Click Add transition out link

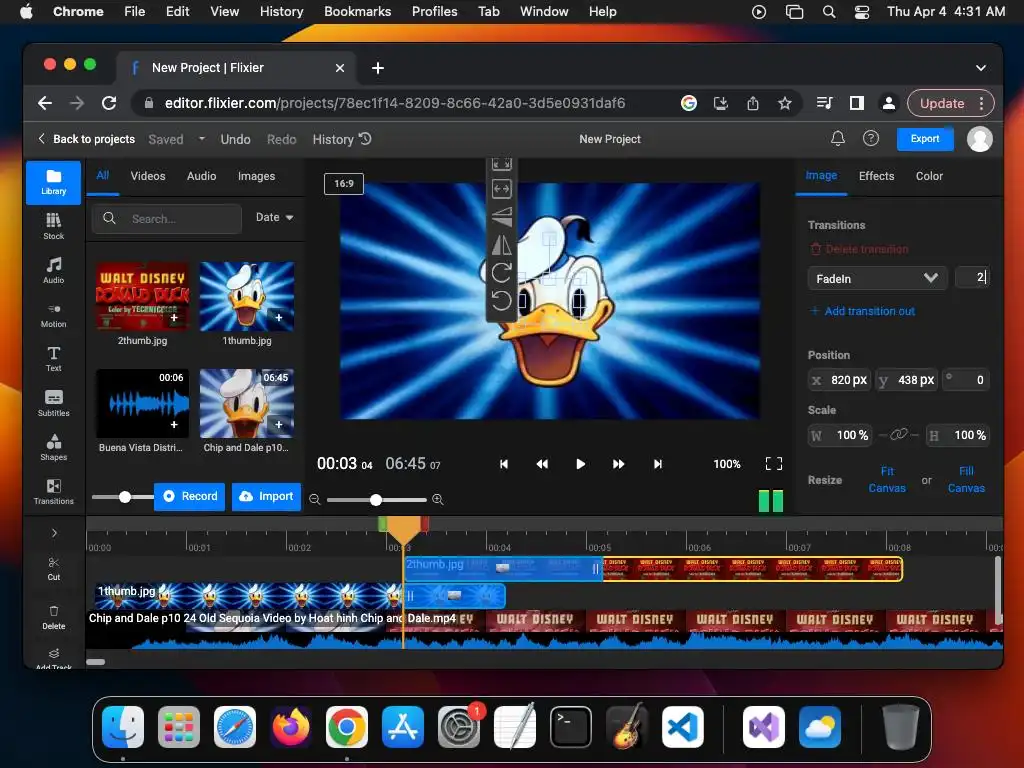tap(863, 311)
